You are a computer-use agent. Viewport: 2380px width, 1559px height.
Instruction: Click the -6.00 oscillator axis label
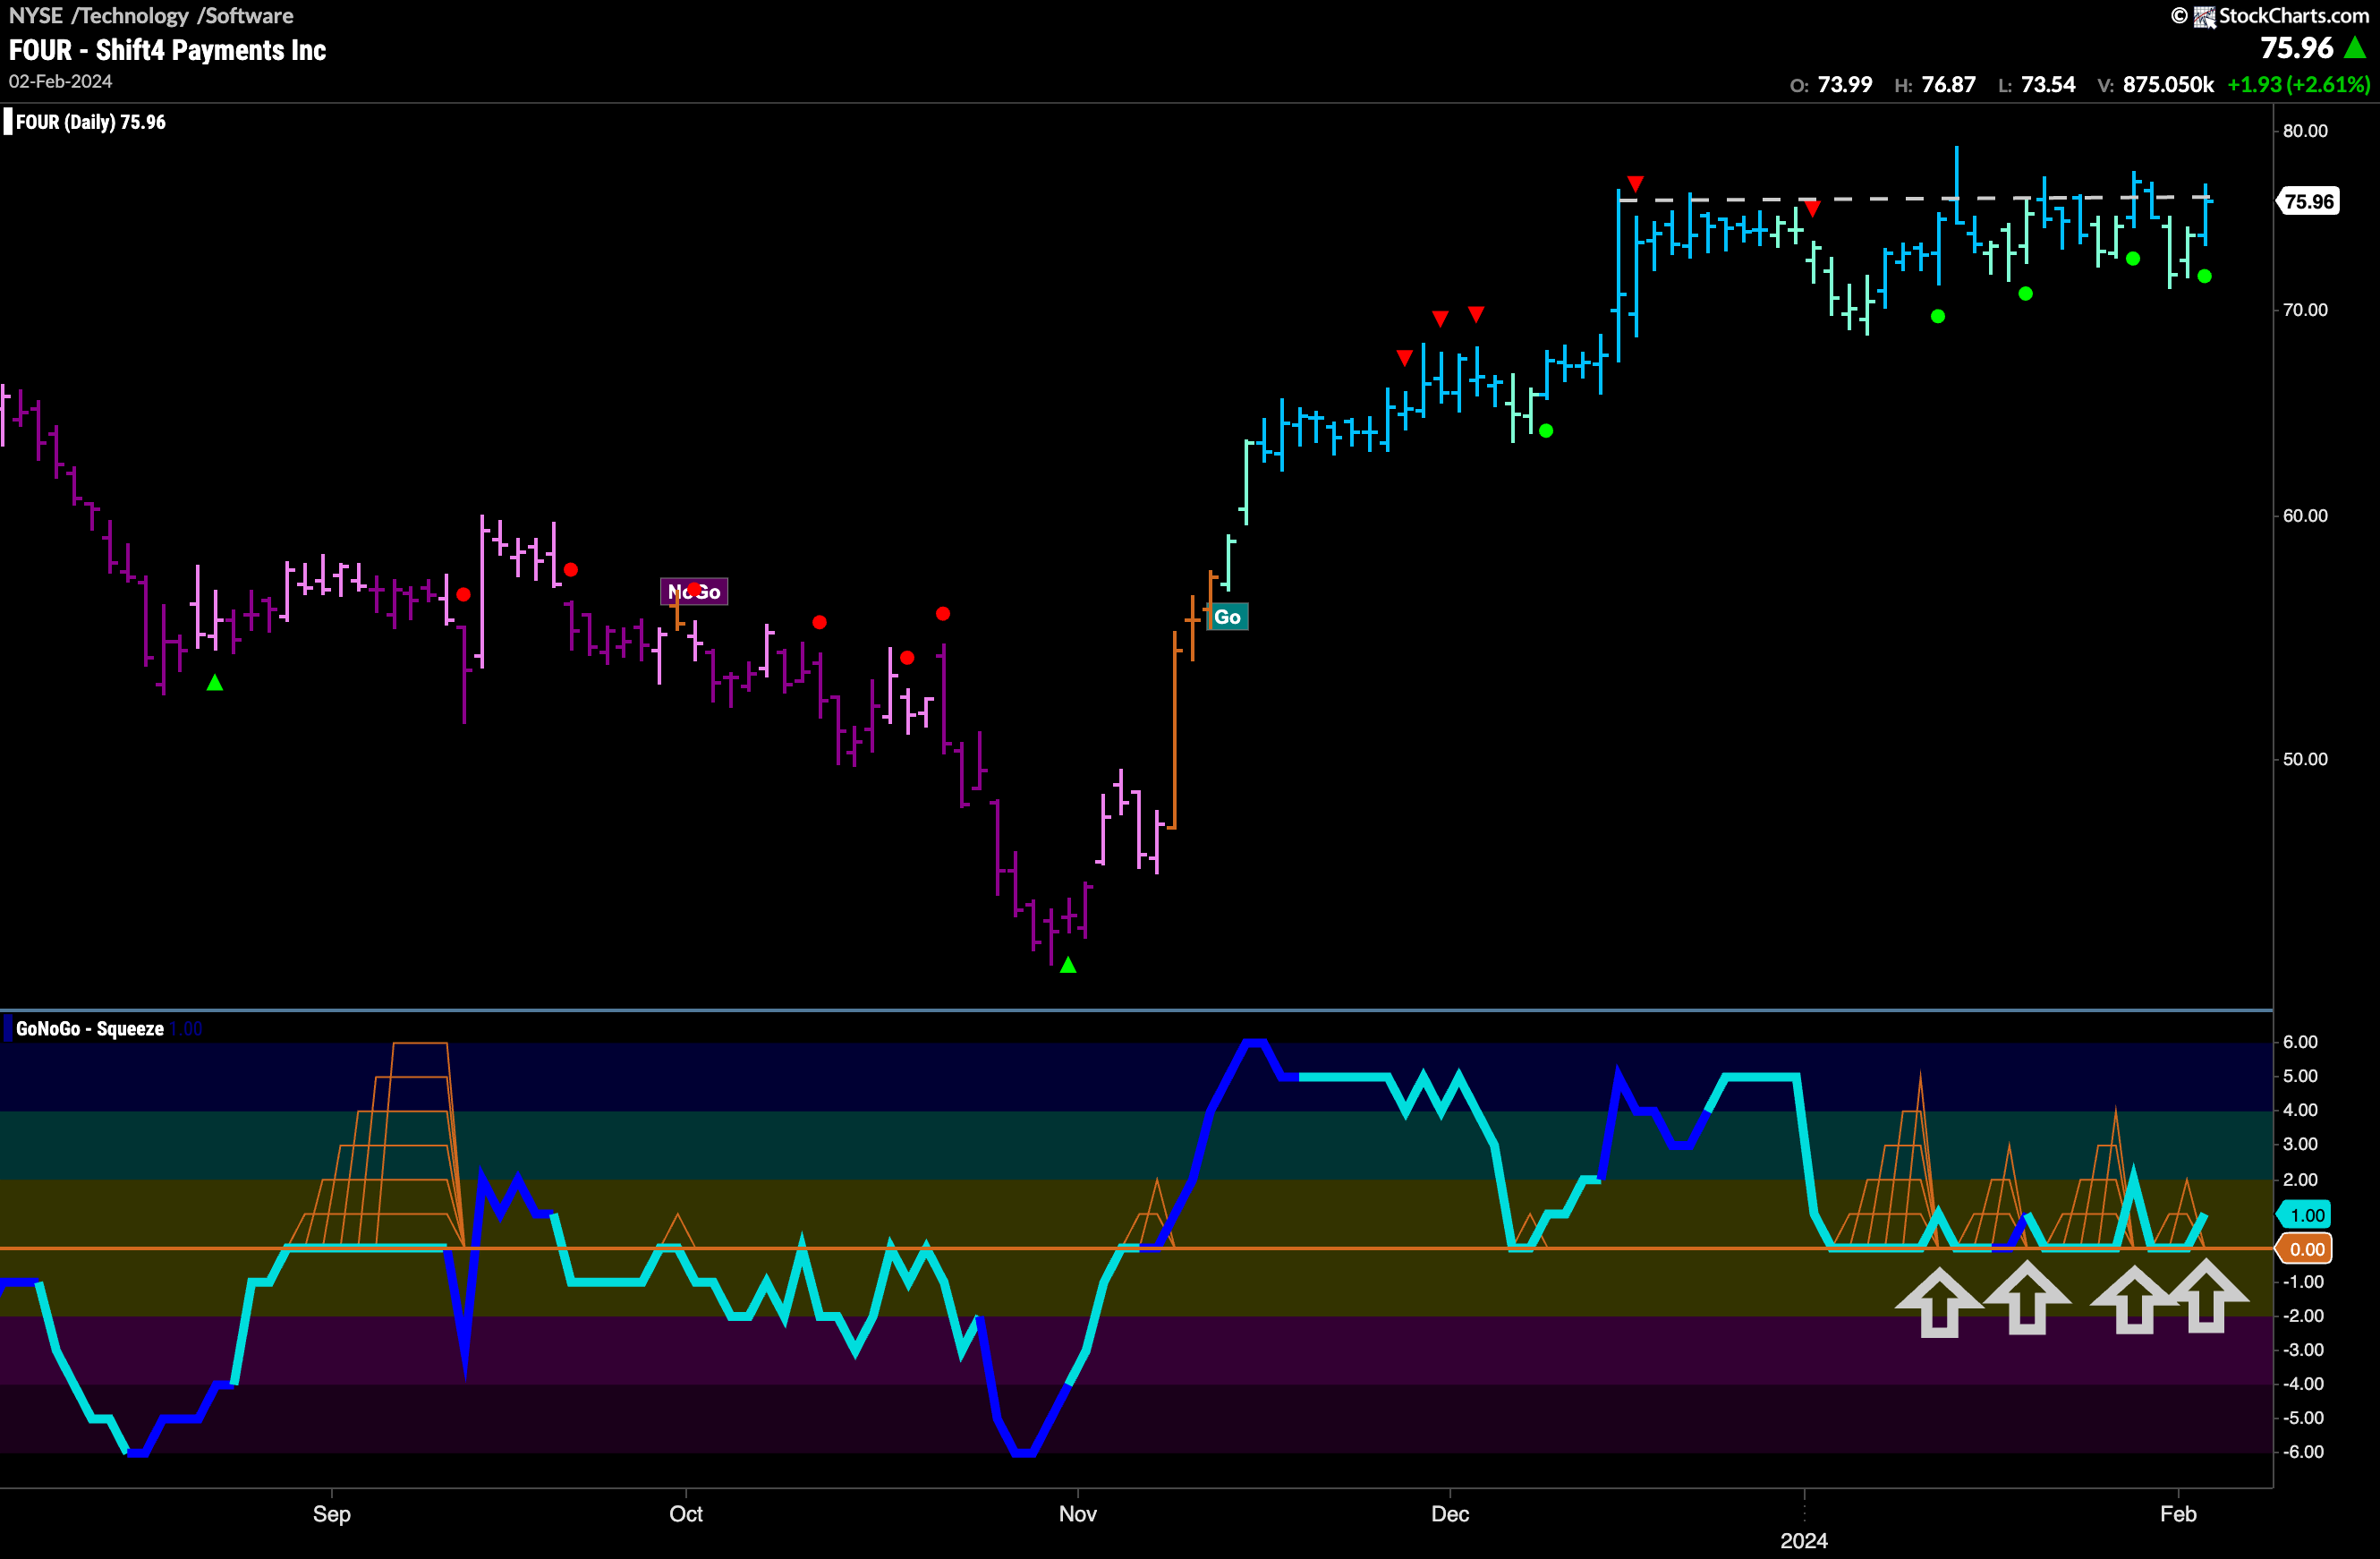coord(2303,1452)
